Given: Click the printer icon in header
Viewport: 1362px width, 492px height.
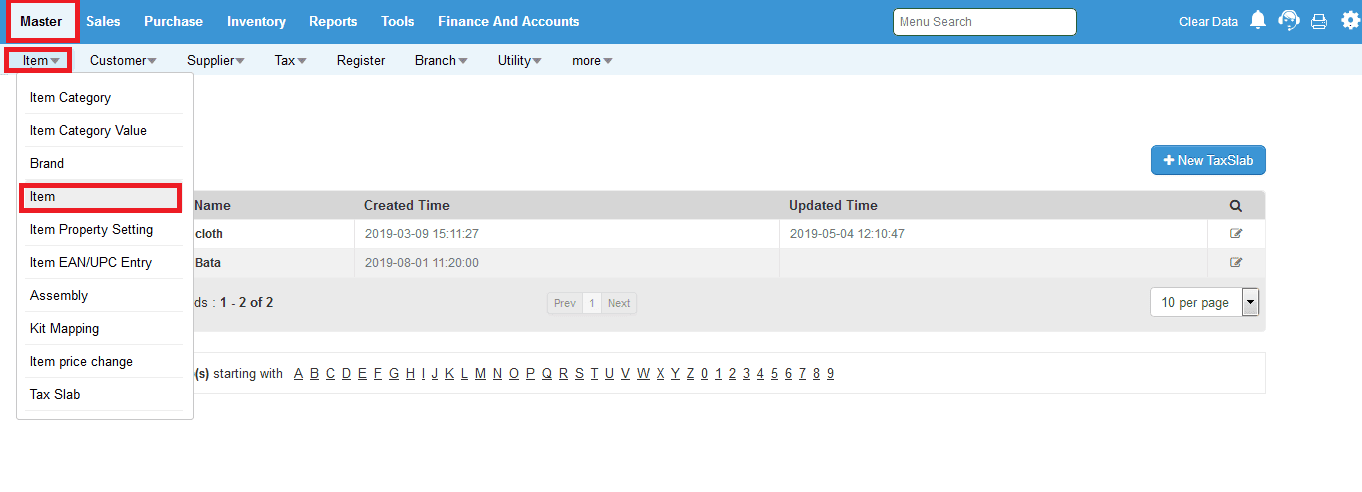Looking at the screenshot, I should pyautogui.click(x=1319, y=21).
